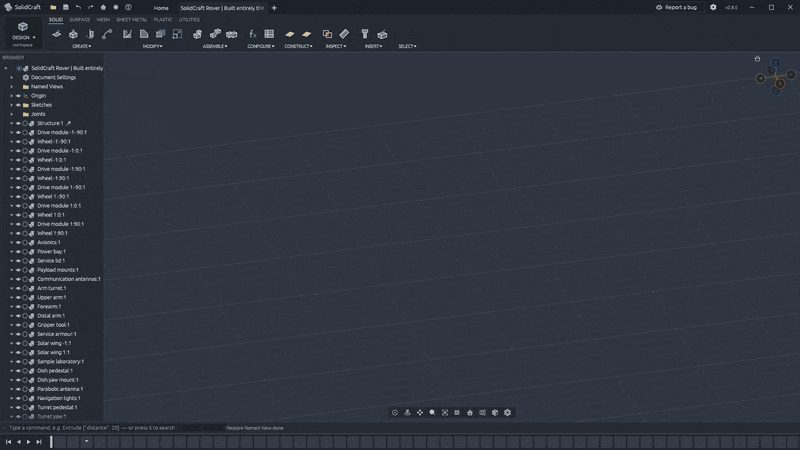Open the fx parameters tool
The height and width of the screenshot is (450, 800).
[252, 34]
